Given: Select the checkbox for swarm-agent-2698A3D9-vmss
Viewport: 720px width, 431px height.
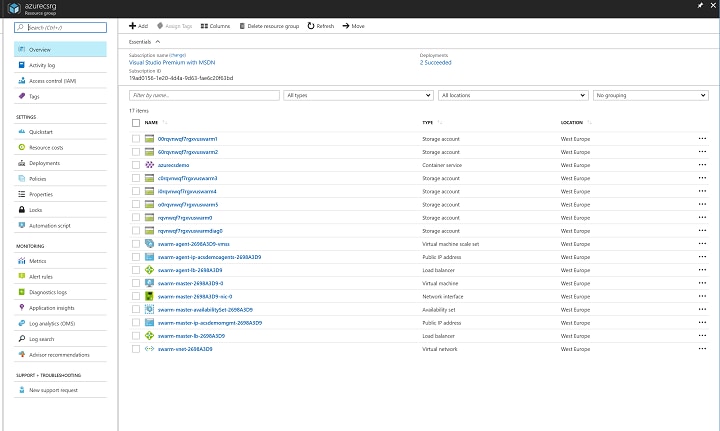Looking at the screenshot, I should tap(136, 244).
